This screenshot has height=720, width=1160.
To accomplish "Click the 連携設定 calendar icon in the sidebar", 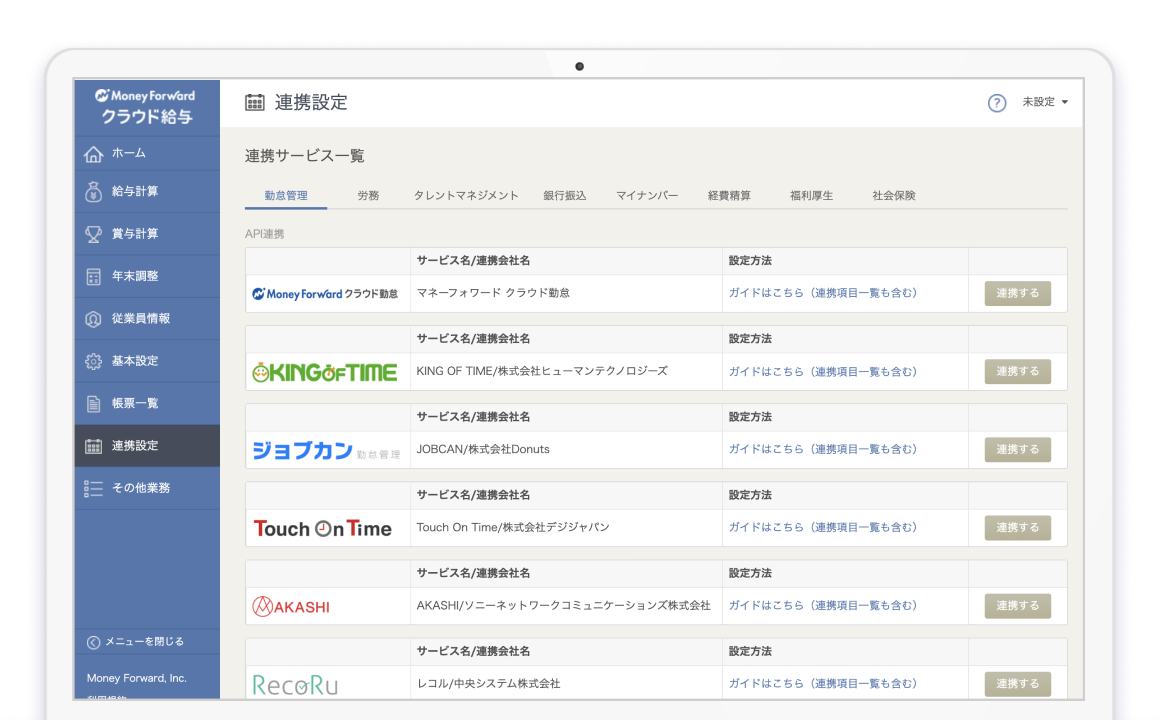I will 93,446.
